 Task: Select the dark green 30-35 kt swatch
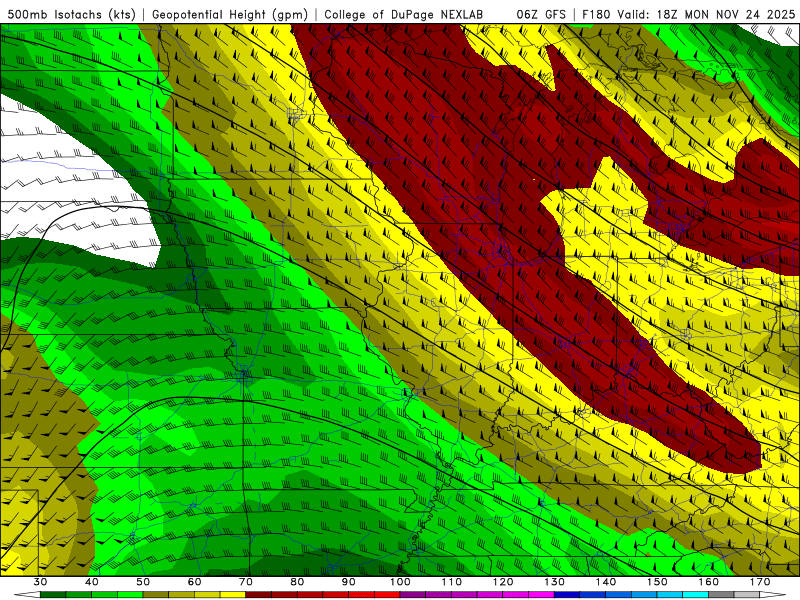pos(53,595)
